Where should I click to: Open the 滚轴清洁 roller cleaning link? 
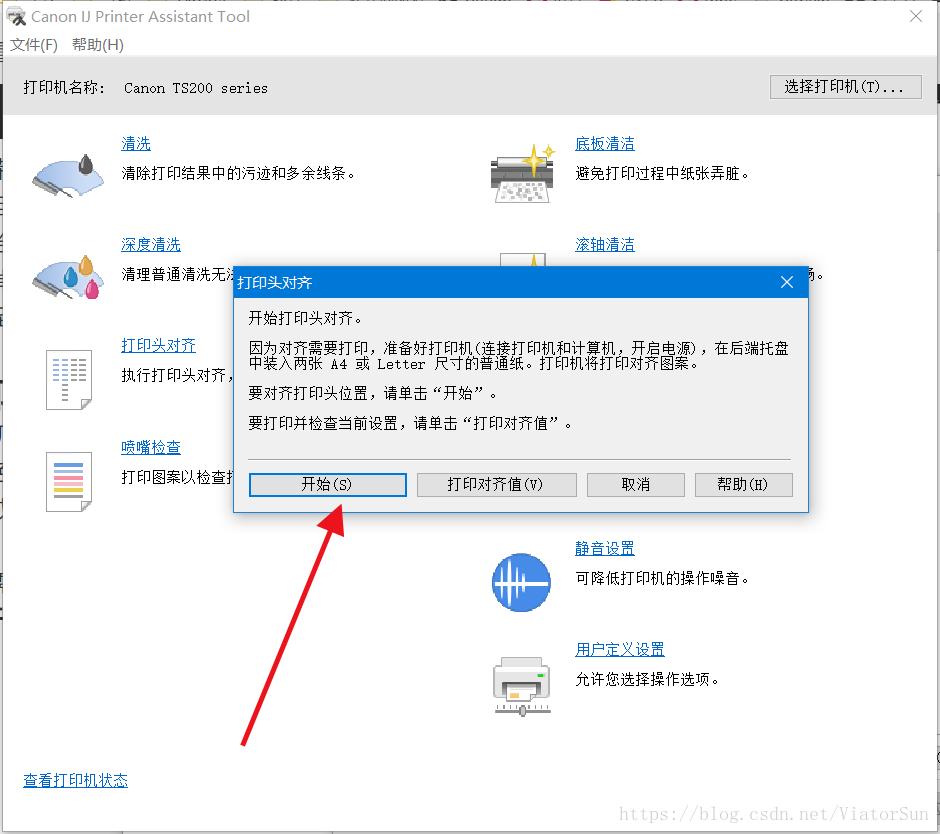[x=604, y=245]
